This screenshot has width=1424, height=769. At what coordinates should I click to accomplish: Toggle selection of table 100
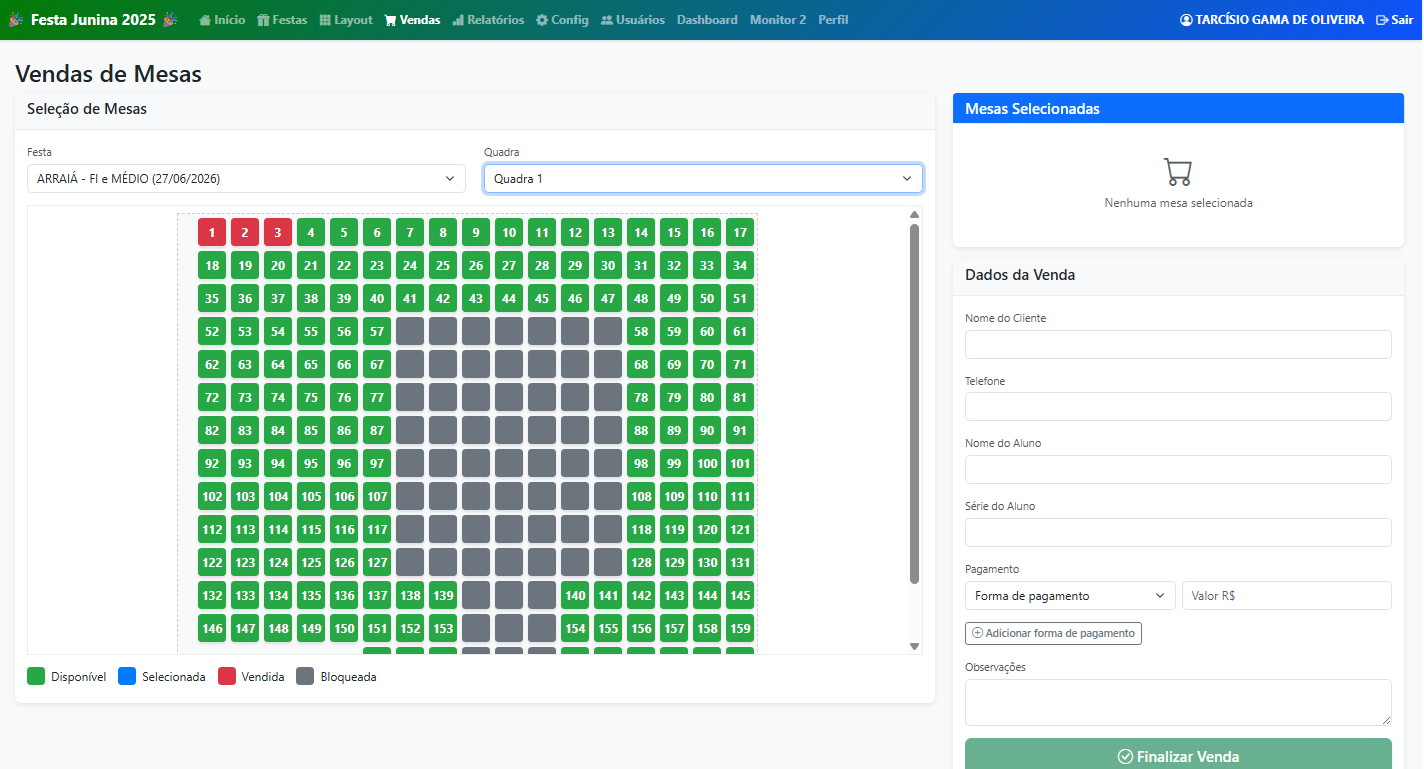[x=707, y=464]
